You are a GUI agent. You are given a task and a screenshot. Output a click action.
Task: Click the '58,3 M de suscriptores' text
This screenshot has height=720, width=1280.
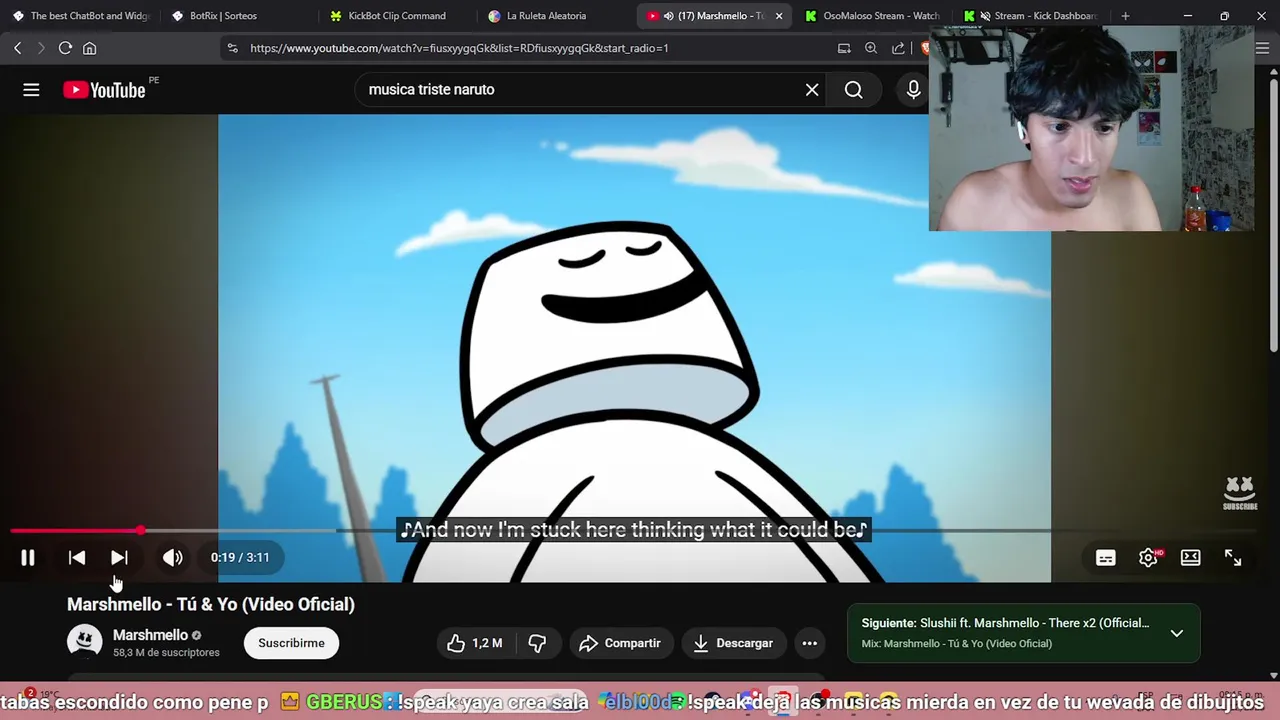(166, 653)
